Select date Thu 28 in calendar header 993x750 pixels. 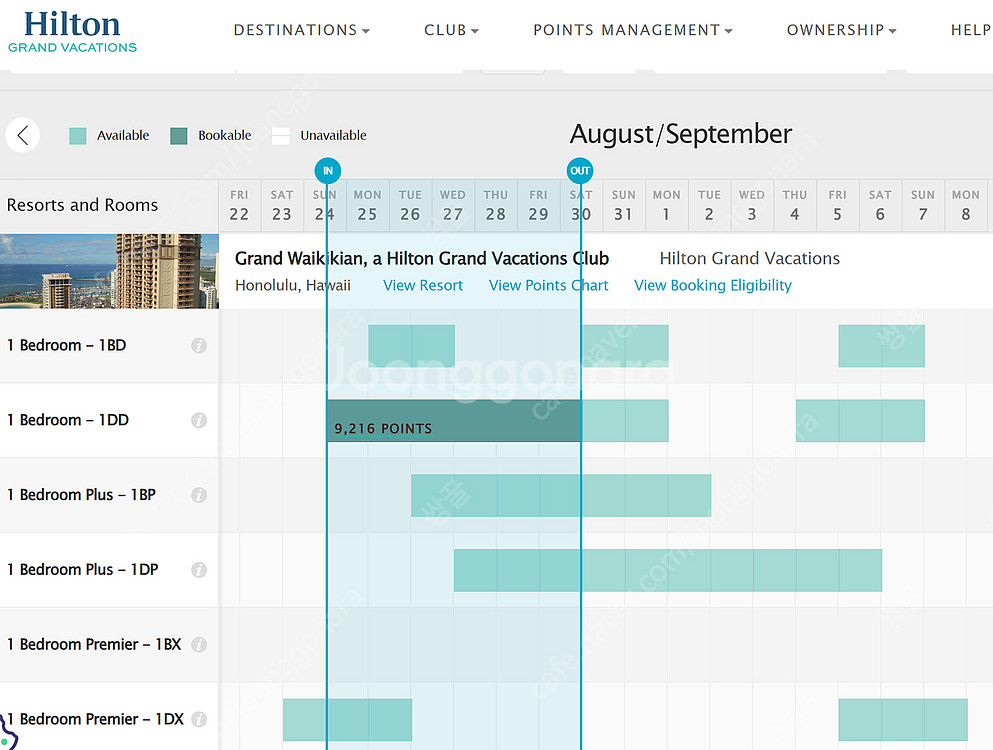pos(496,205)
